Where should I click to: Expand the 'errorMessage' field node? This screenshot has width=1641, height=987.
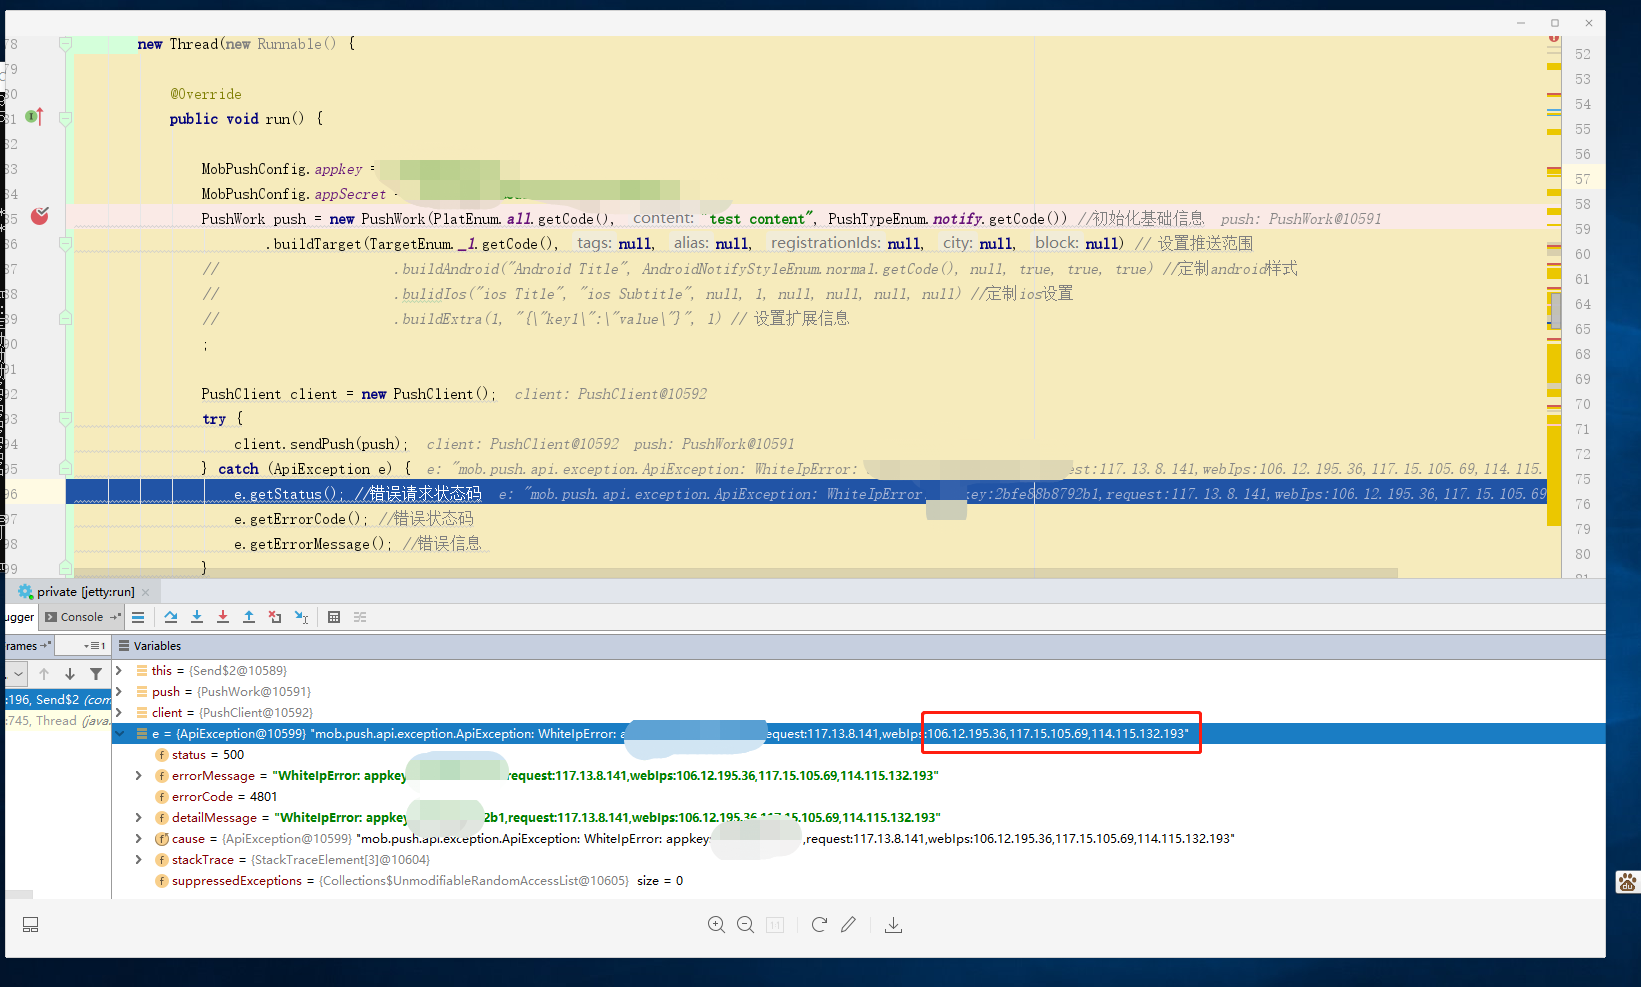pyautogui.click(x=139, y=776)
